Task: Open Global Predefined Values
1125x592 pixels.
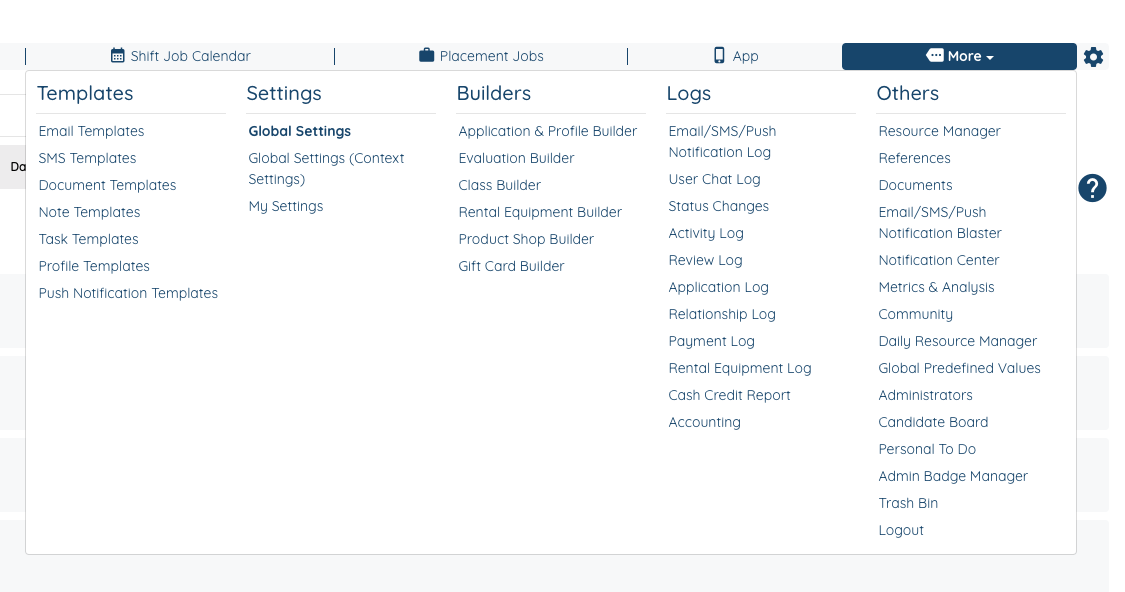Action: [x=959, y=368]
